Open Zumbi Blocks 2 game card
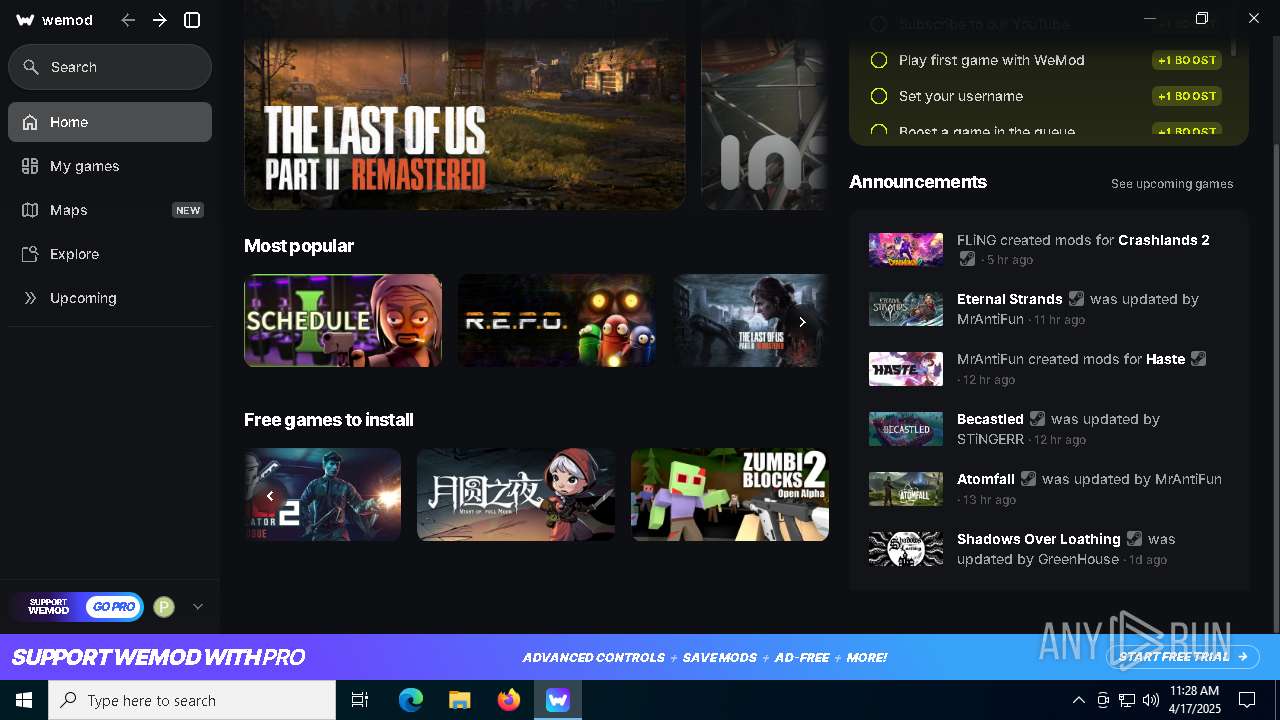The height and width of the screenshot is (720, 1280). coord(730,494)
